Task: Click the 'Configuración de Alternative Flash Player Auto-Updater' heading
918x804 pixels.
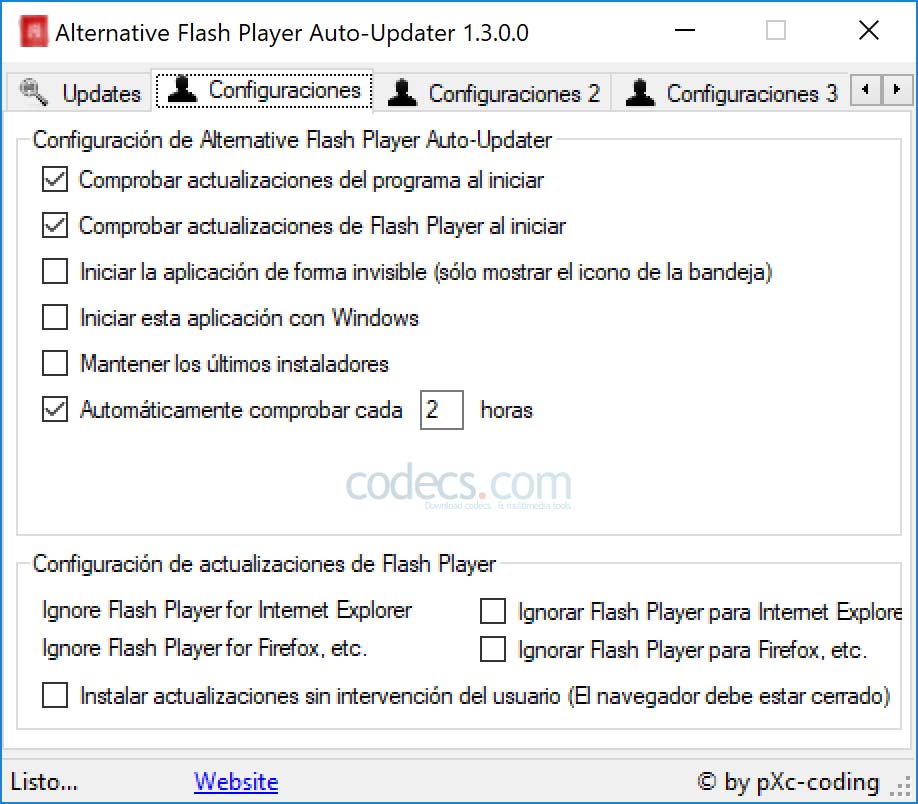Action: (292, 140)
